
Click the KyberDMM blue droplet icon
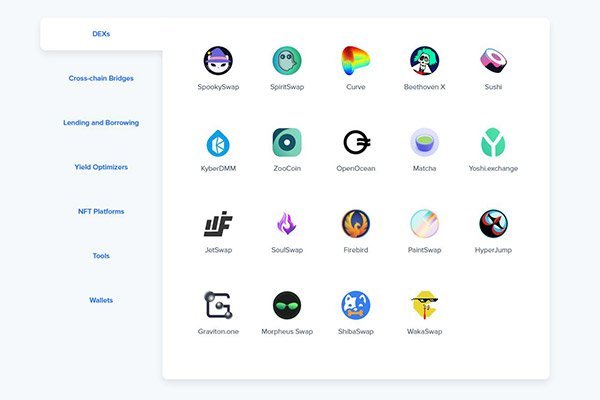click(218, 144)
